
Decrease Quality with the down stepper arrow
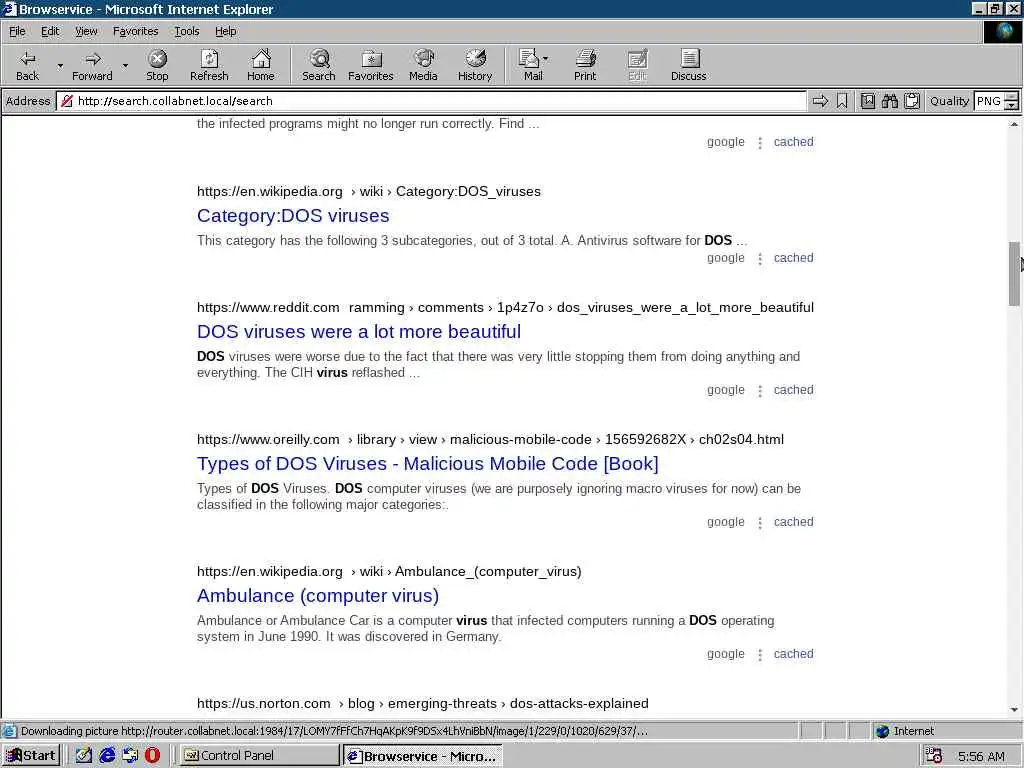click(x=1012, y=105)
